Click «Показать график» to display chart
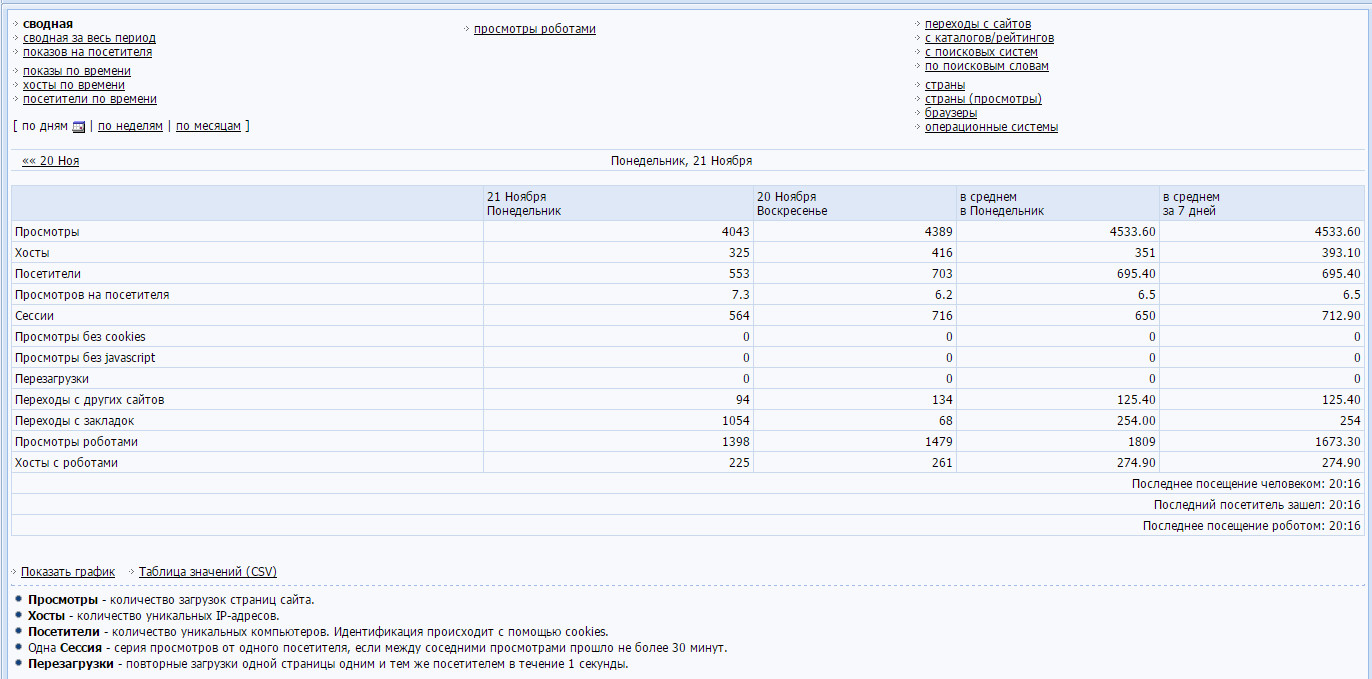This screenshot has height=679, width=1372. 67,572
